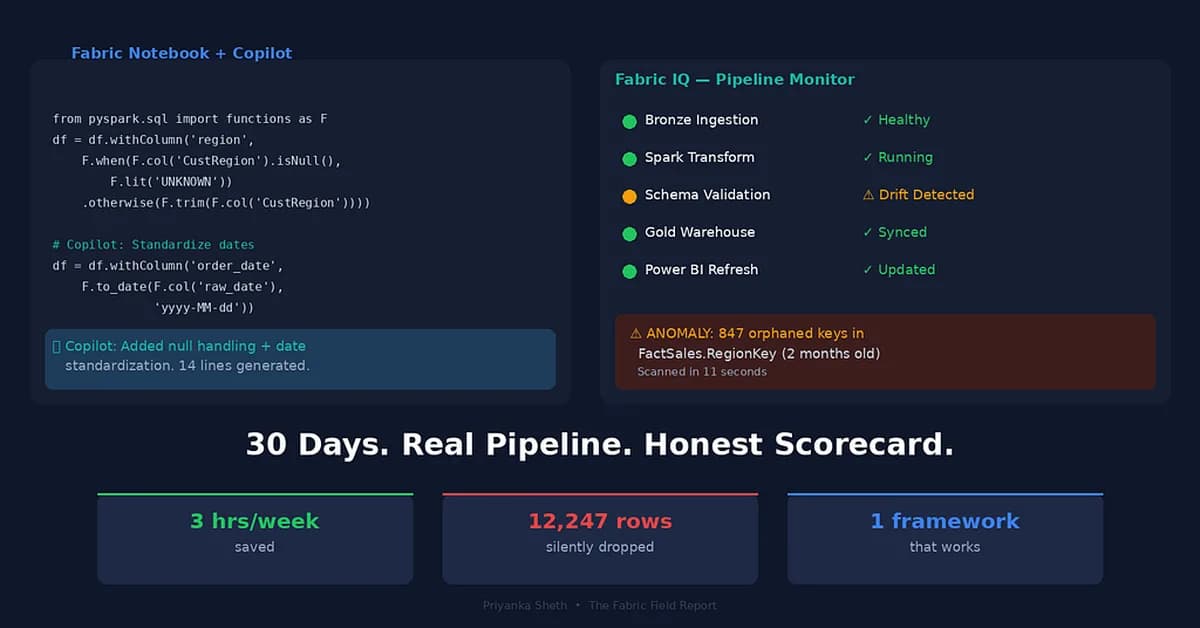Switch to the Fabric Notebook + Copilot tab
Screen dimensions: 1200x628
tap(180, 53)
